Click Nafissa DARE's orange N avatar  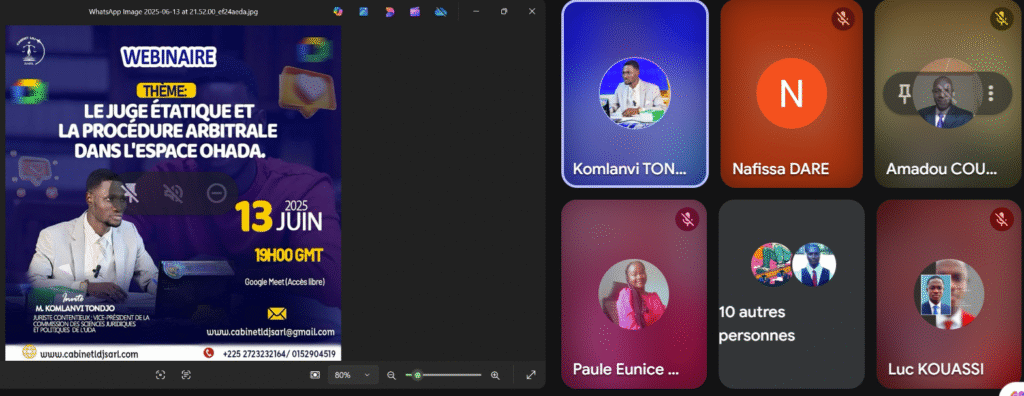click(791, 93)
